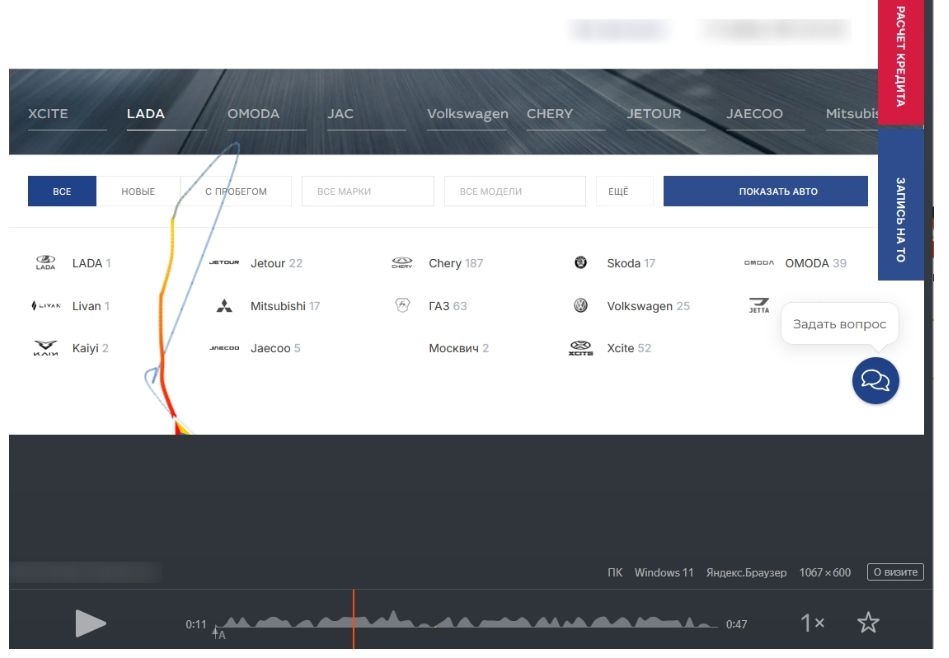Click the 0:47 end time label
This screenshot has height=658, width=949.
click(x=737, y=624)
